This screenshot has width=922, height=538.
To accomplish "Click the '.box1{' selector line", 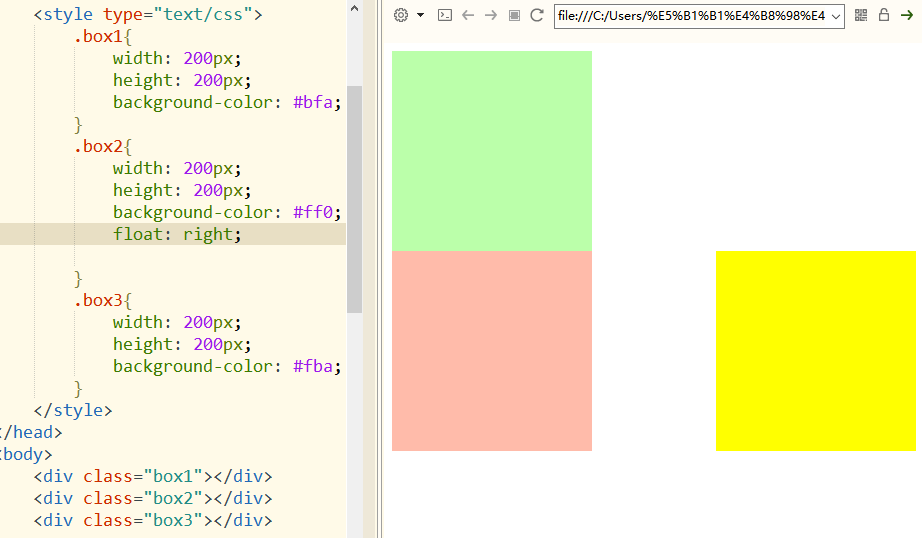I will 103,36.
